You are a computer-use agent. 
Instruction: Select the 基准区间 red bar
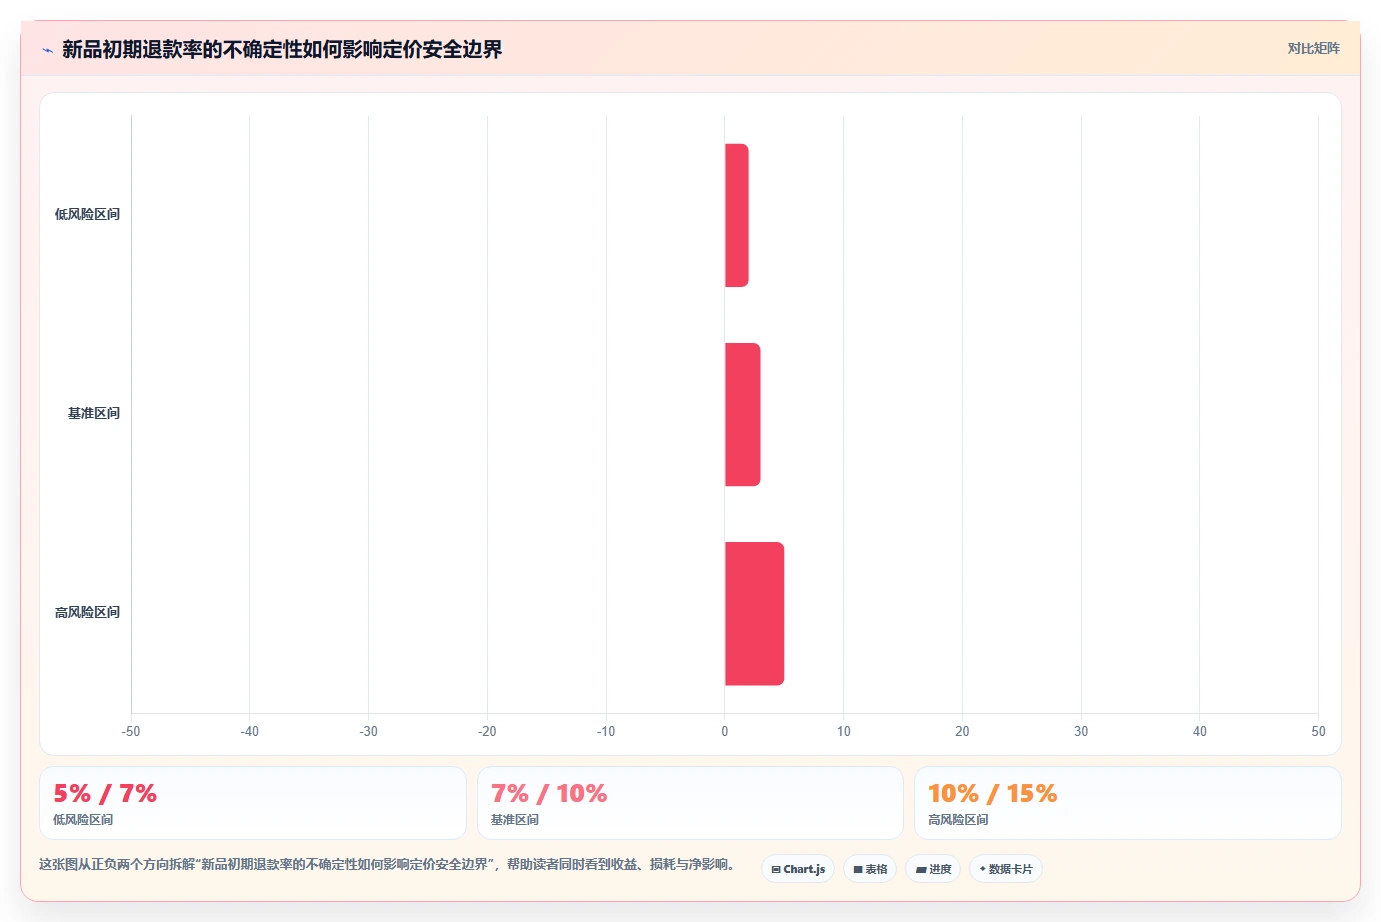click(742, 415)
